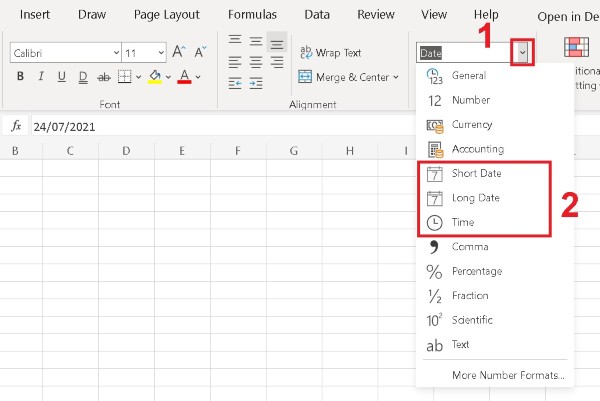Viewport: 600px width, 401px height.
Task: Open the Formulas tab
Action: tap(252, 15)
